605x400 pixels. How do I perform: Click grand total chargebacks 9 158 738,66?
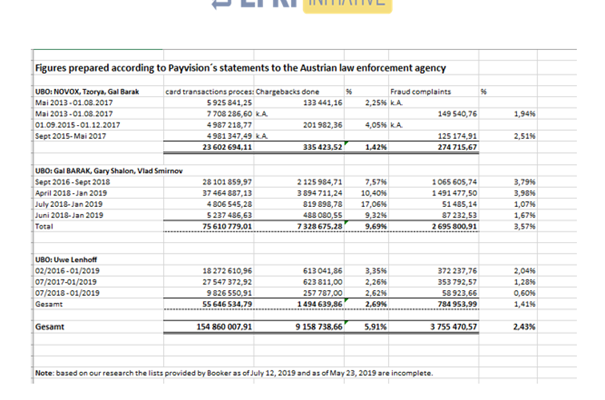point(319,327)
